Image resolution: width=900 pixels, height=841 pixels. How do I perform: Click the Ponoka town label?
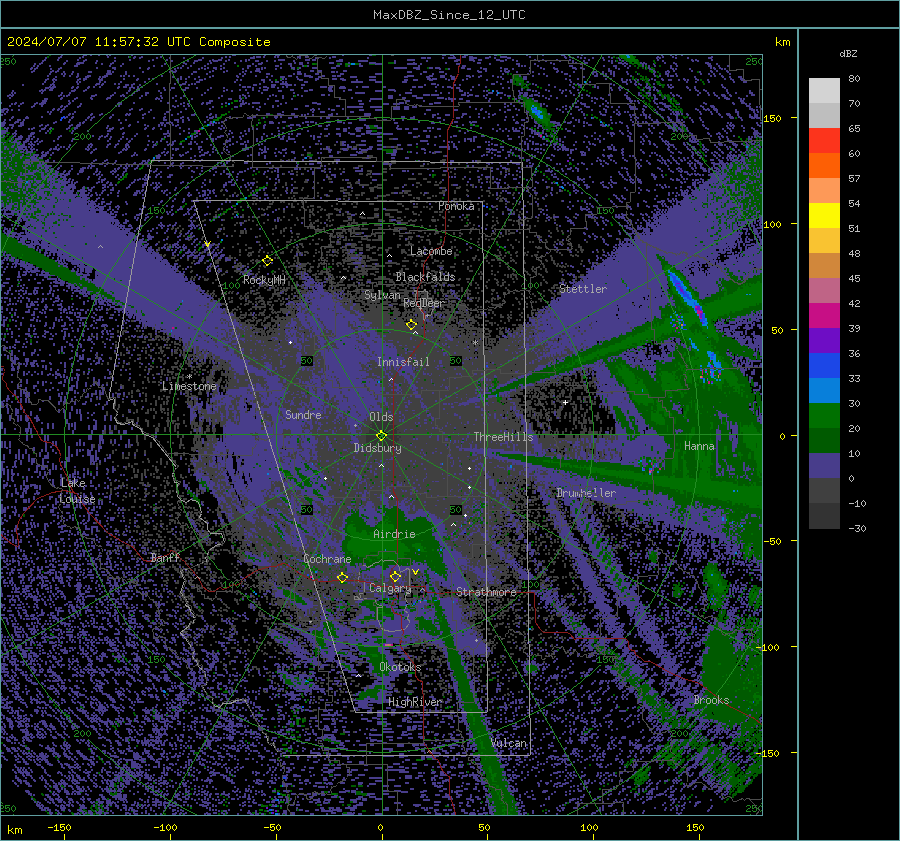click(456, 206)
